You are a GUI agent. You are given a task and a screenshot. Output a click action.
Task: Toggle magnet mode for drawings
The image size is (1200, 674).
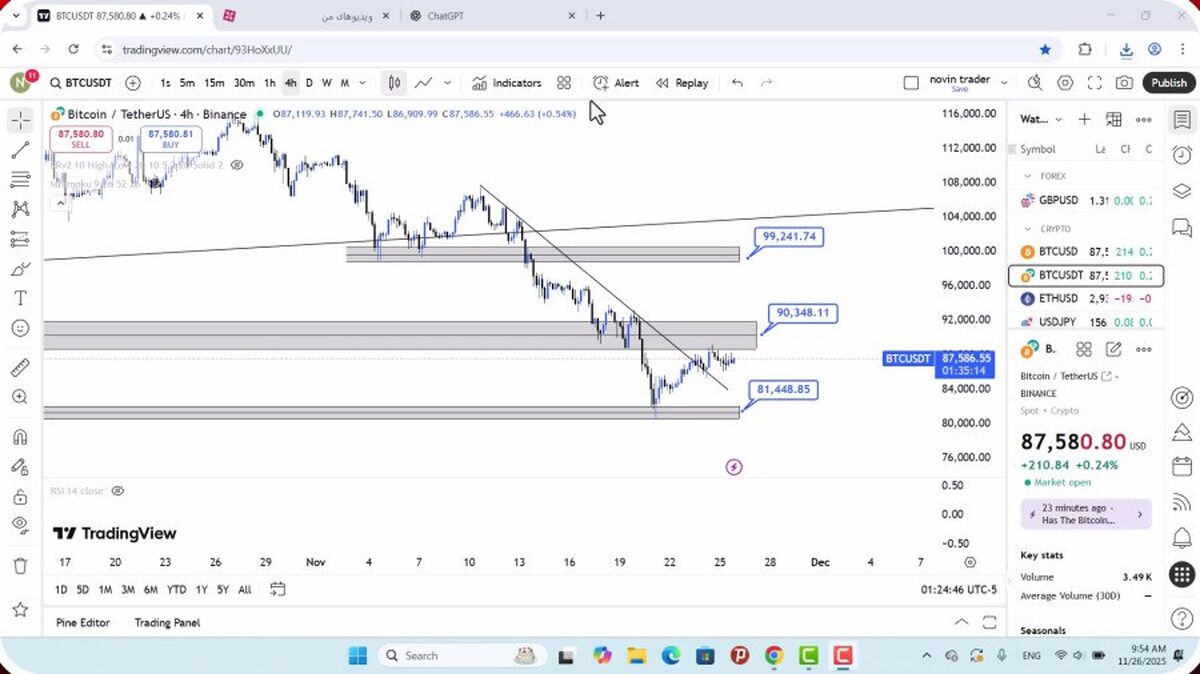20,437
